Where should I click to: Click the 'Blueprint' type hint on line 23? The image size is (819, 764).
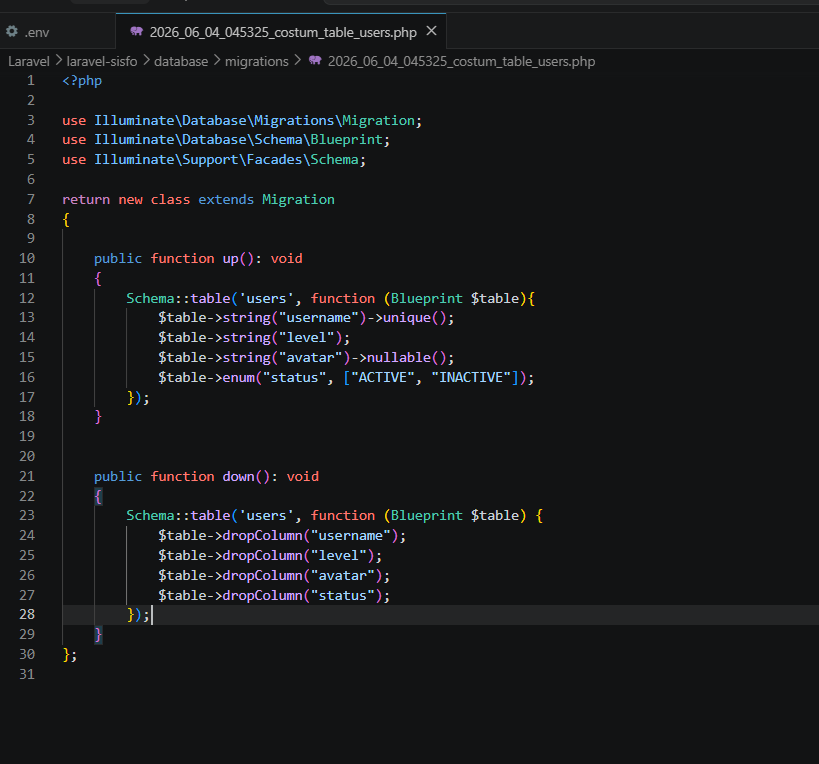(427, 515)
